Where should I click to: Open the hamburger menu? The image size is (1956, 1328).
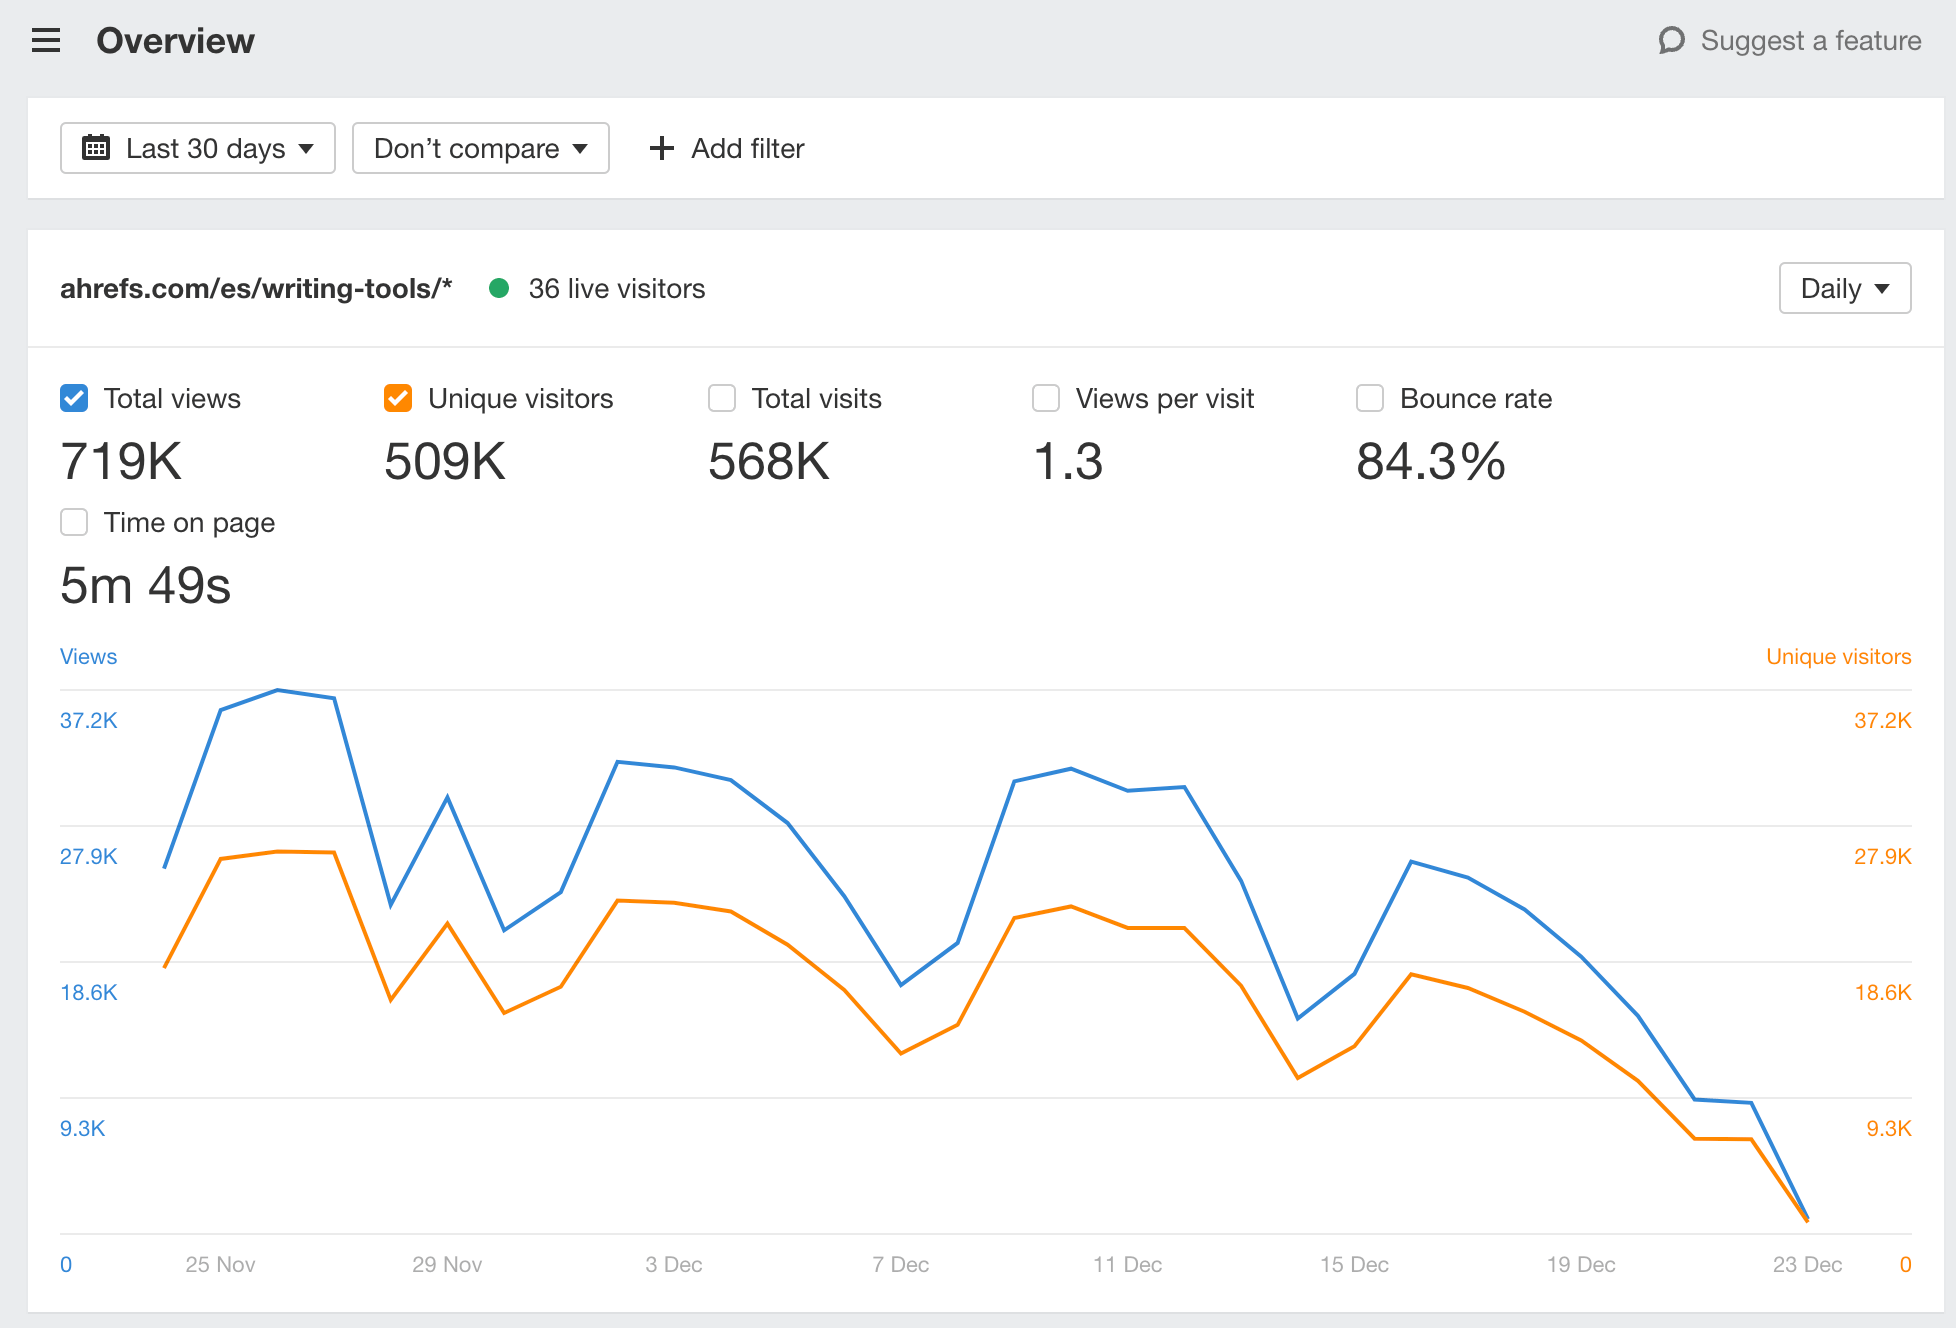(x=46, y=41)
